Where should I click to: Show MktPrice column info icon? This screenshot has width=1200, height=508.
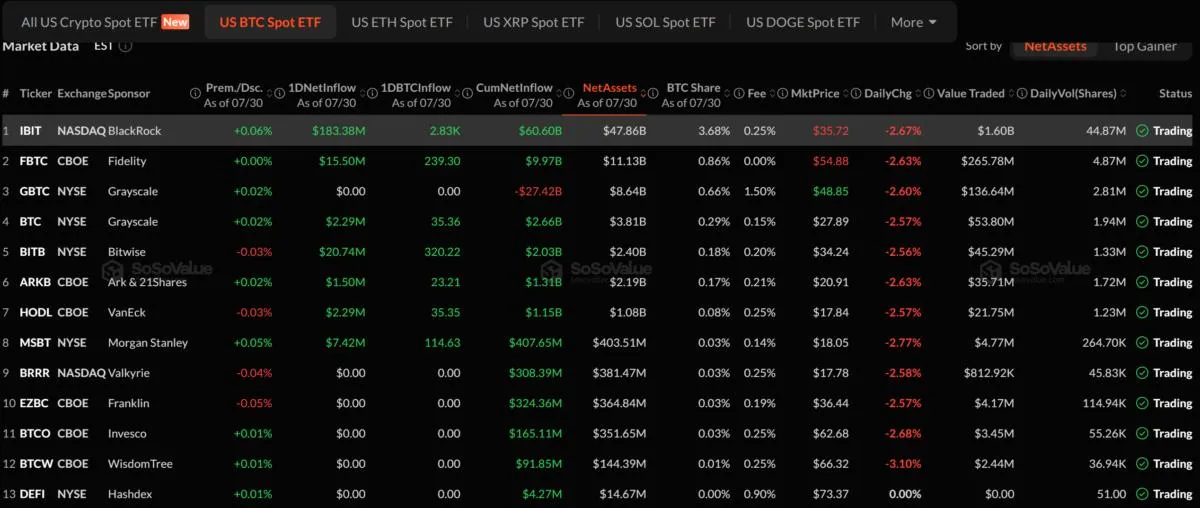pos(782,93)
